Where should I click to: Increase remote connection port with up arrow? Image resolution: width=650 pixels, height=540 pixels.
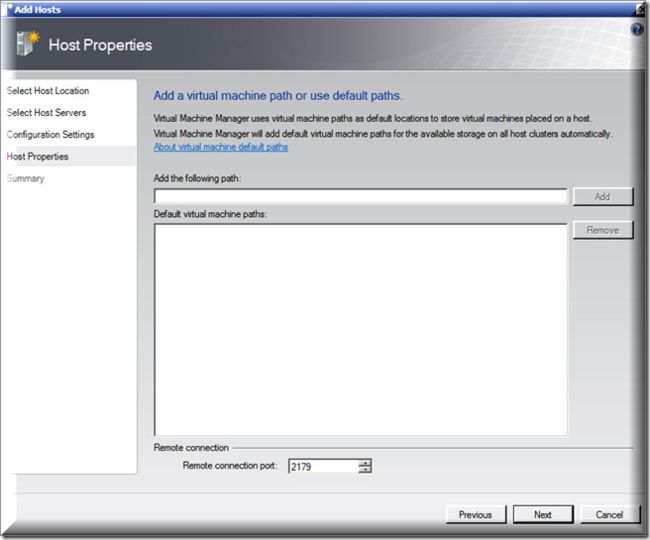(365, 463)
